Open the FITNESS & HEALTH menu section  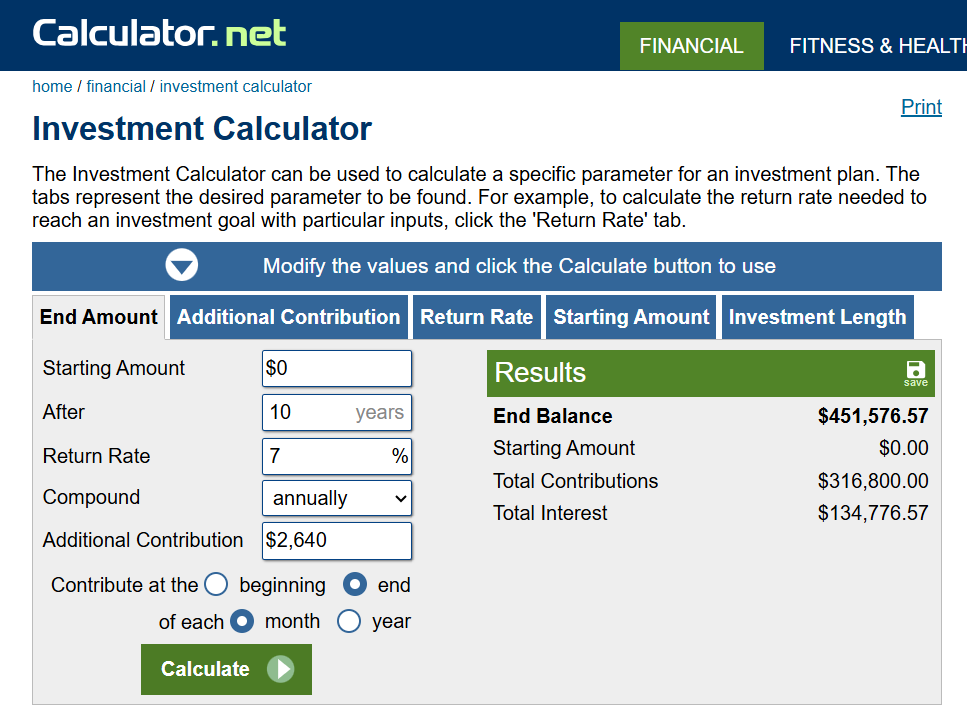click(x=877, y=46)
